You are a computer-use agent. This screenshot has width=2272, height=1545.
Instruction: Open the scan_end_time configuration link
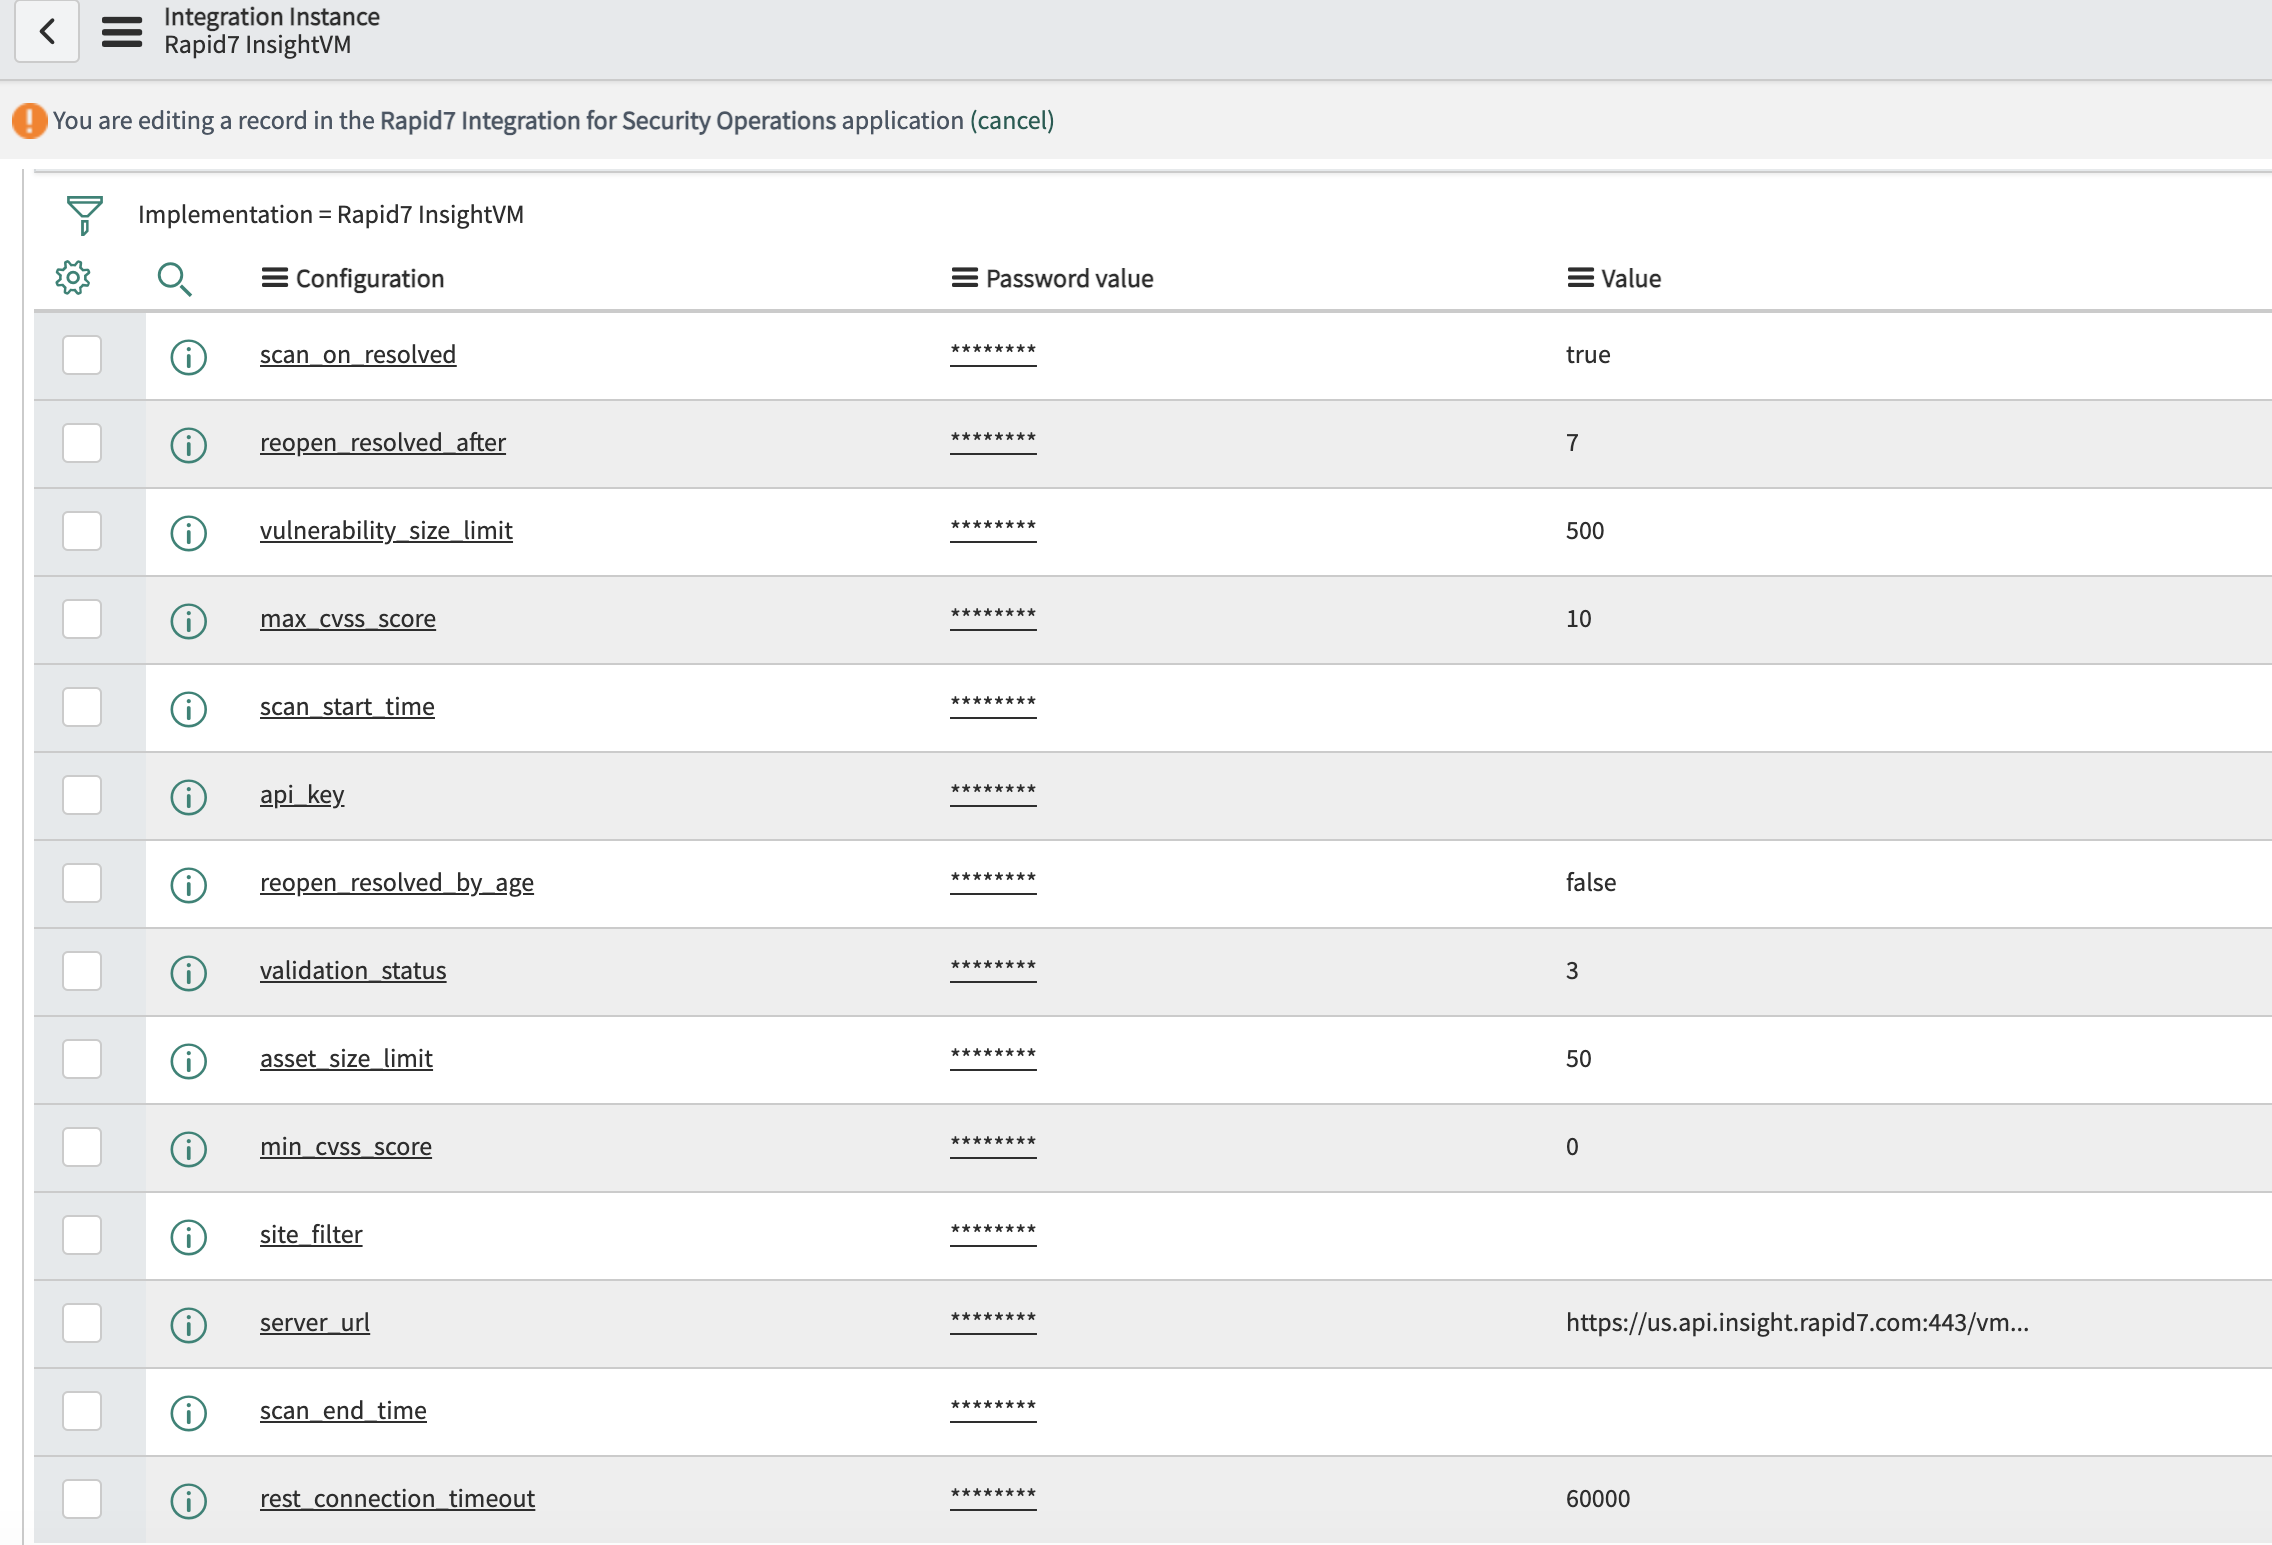(343, 1411)
